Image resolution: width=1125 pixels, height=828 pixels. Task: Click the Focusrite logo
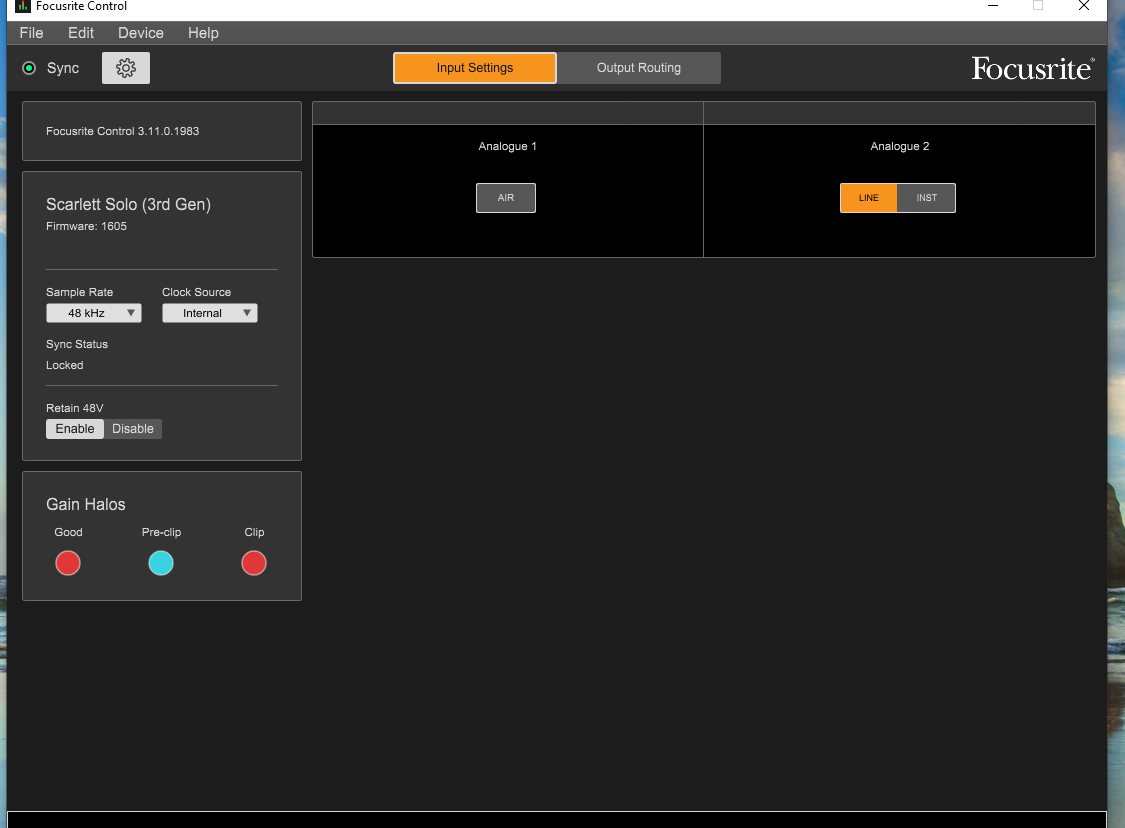pos(1032,68)
